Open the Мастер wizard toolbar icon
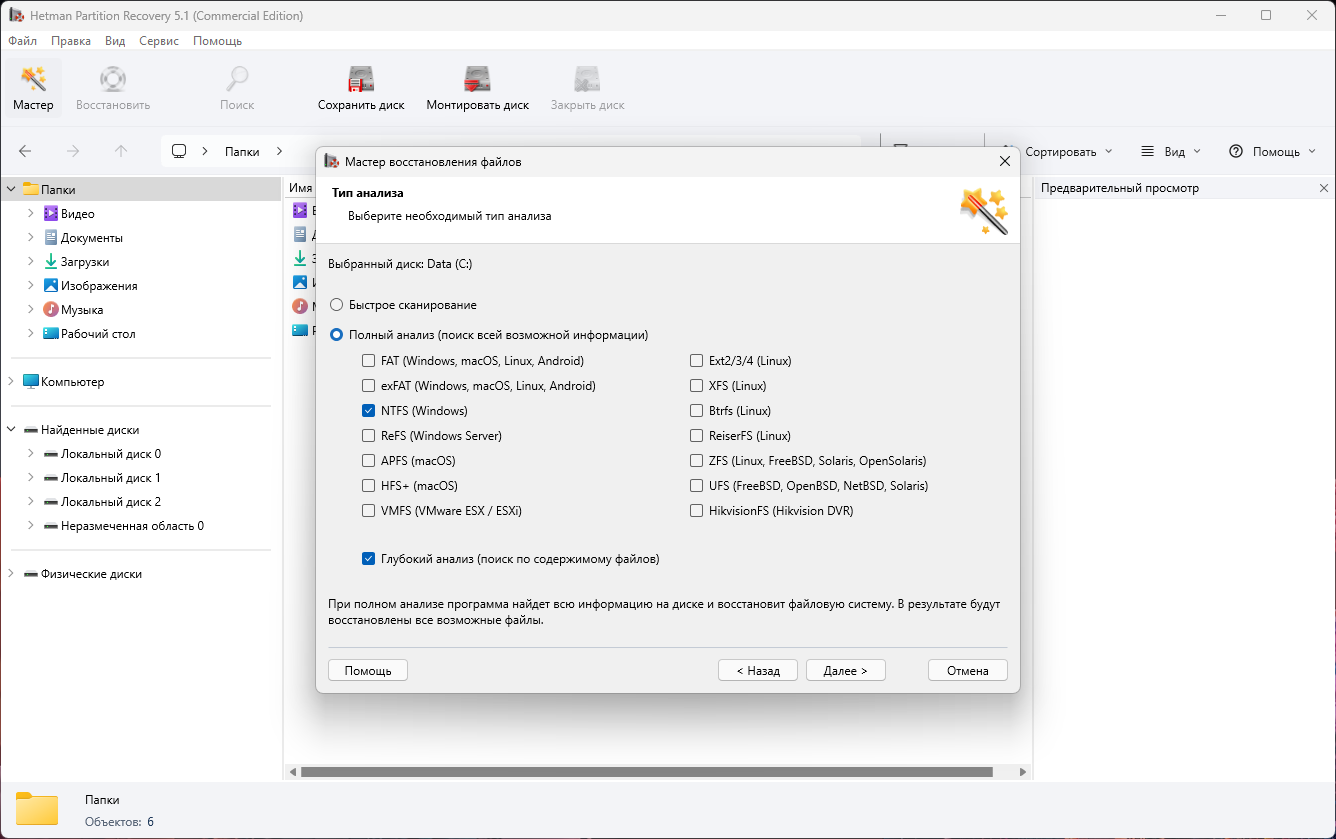This screenshot has height=839, width=1336. (x=33, y=88)
